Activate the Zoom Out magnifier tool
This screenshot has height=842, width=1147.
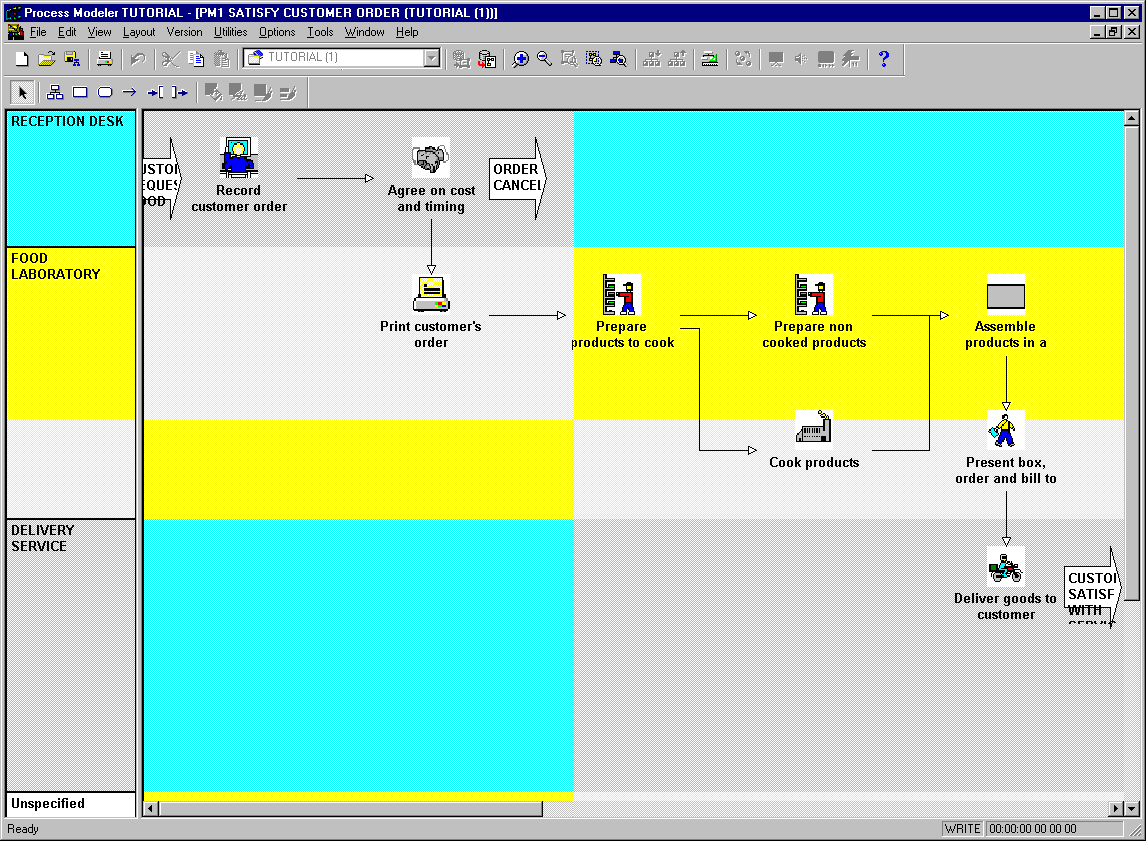click(x=544, y=59)
